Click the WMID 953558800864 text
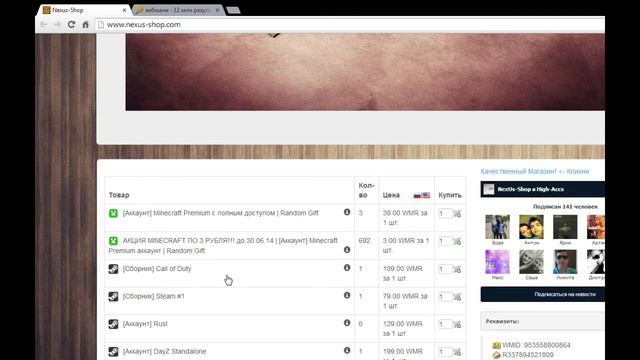Image resolution: width=640 pixels, height=360 pixels. coord(536,345)
